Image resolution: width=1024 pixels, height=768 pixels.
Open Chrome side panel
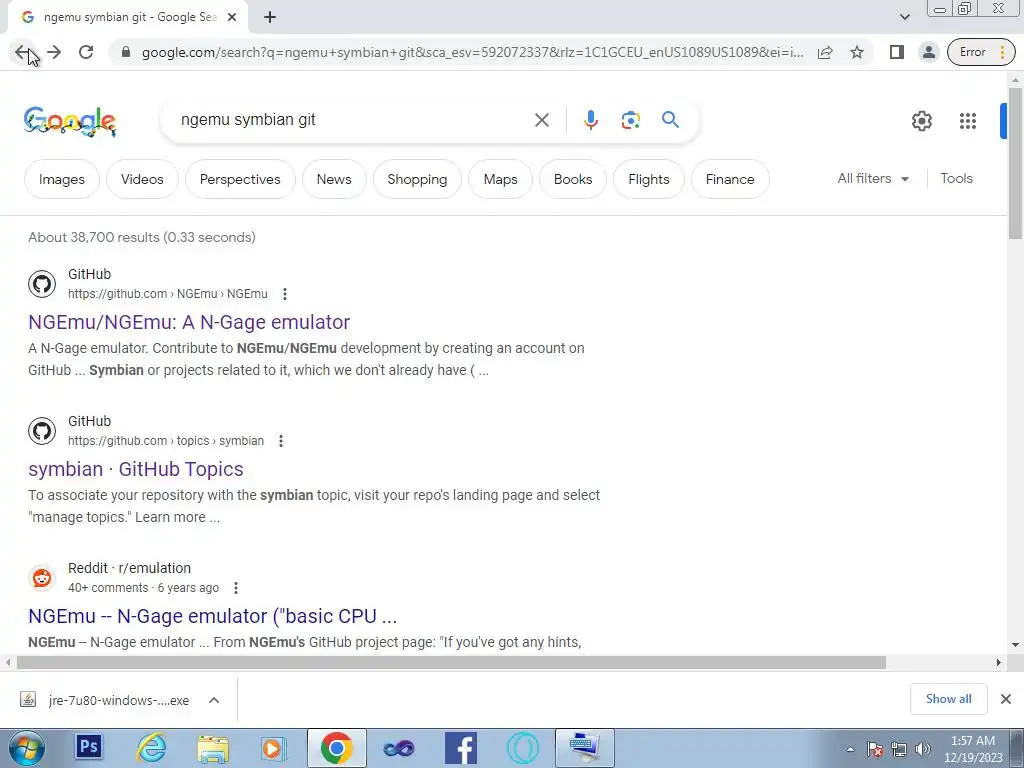pos(897,52)
